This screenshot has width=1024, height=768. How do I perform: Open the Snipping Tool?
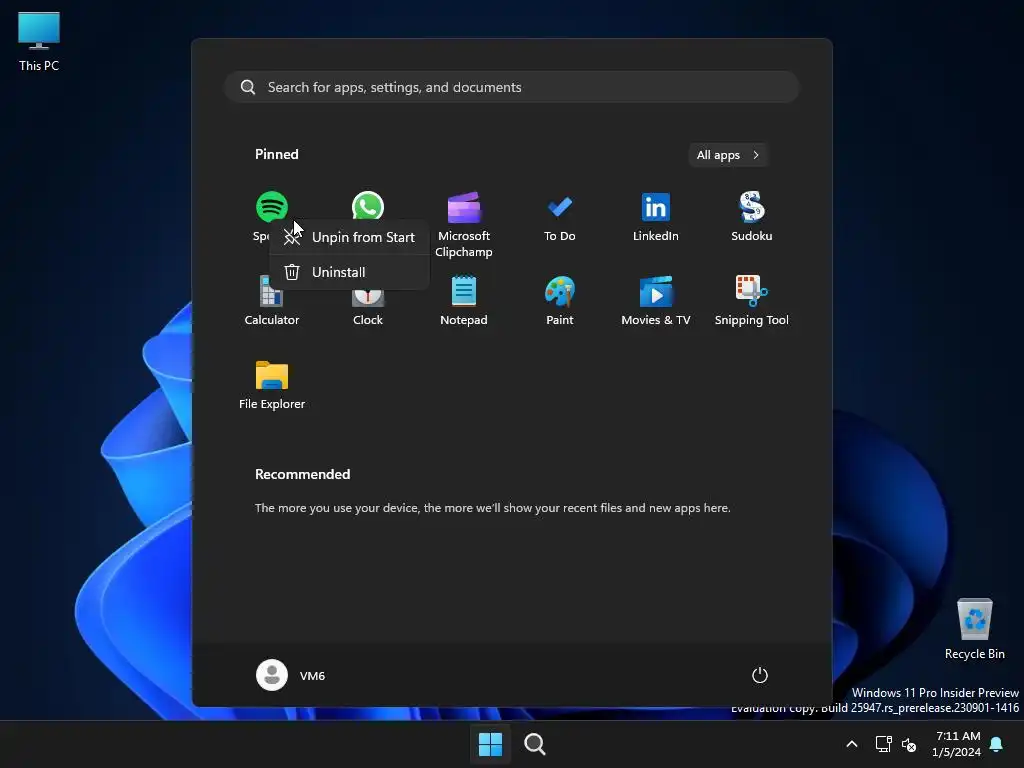752,301
